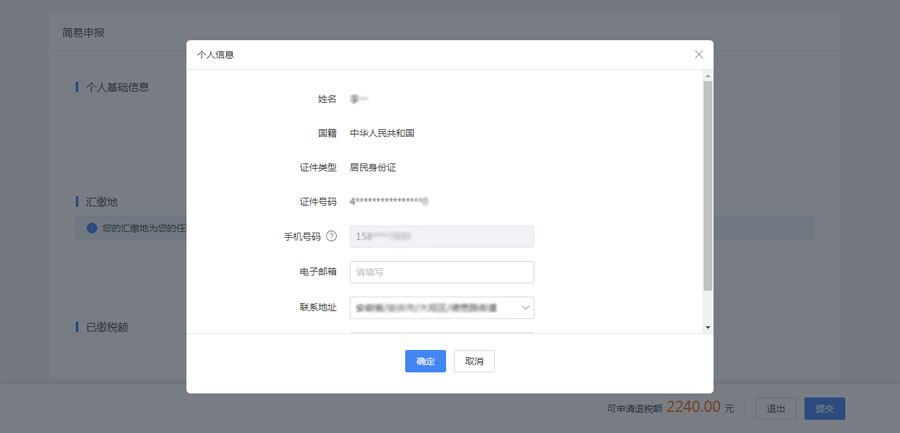Click the 已缴税额 section heading
Viewport: 900px width, 433px height.
(108, 327)
